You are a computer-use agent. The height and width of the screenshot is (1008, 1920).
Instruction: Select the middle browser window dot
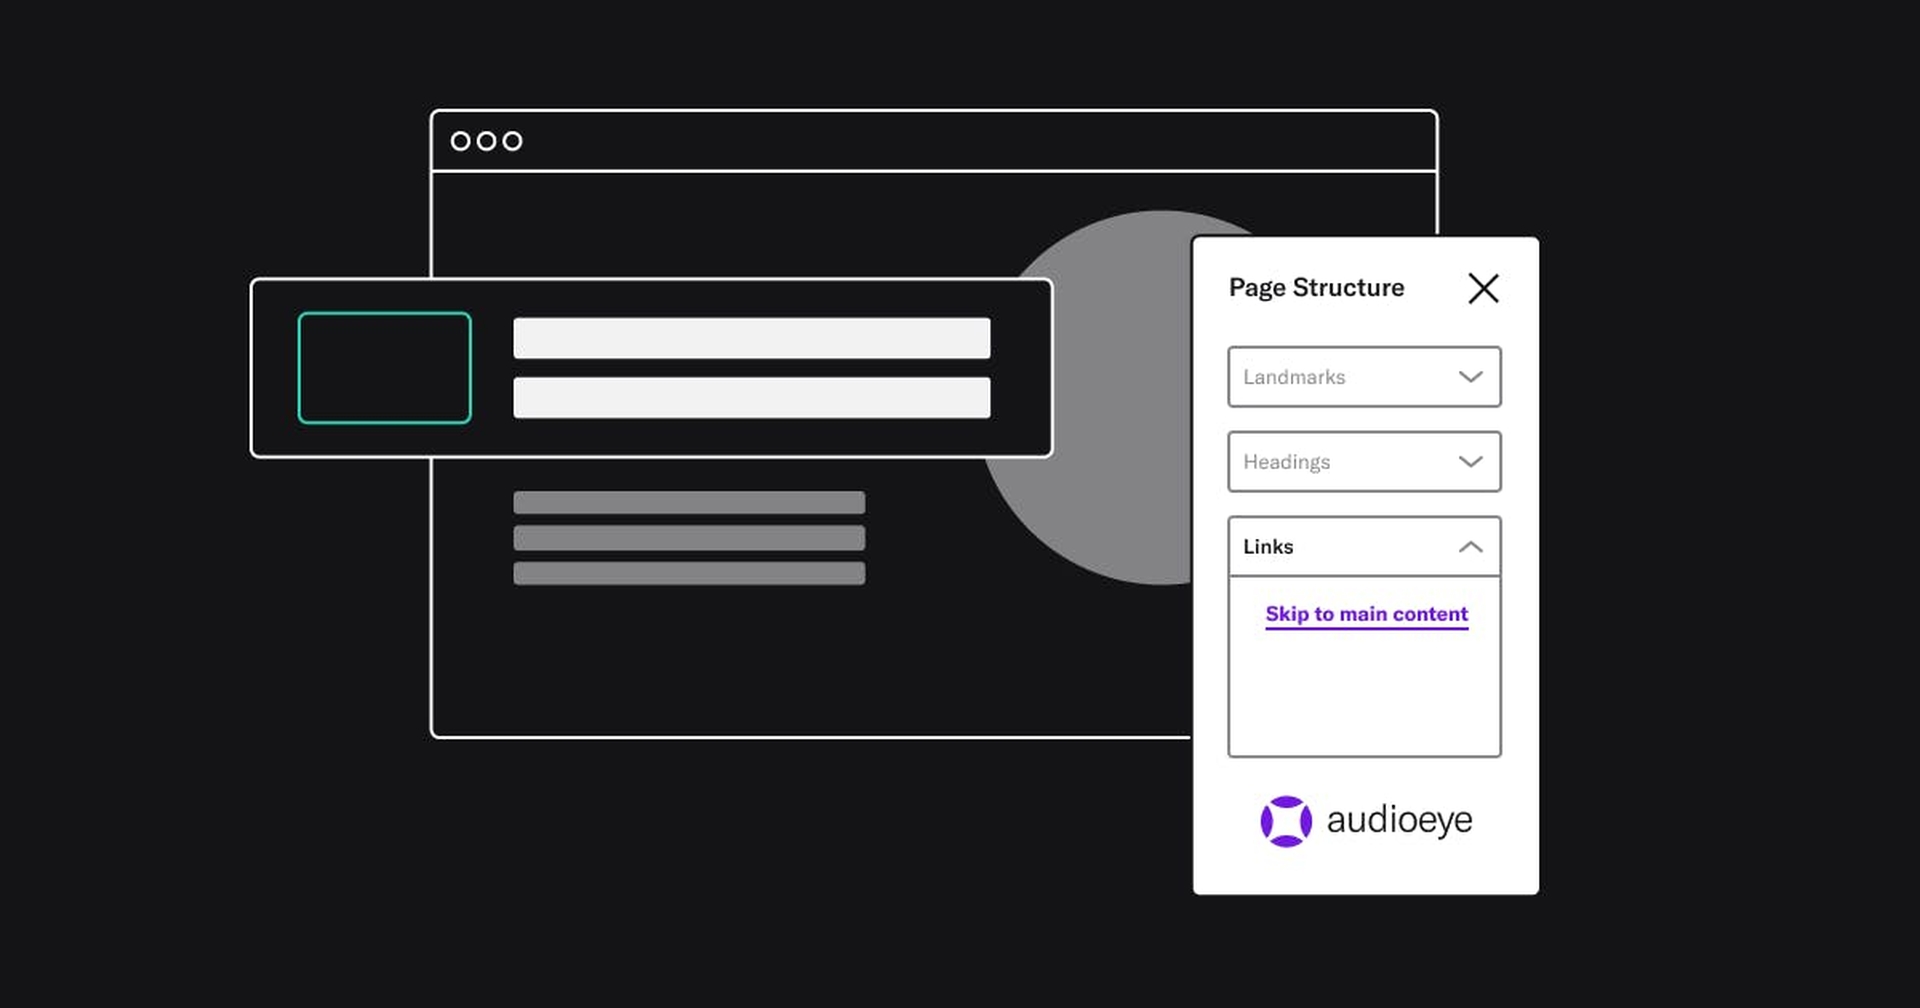(x=487, y=141)
